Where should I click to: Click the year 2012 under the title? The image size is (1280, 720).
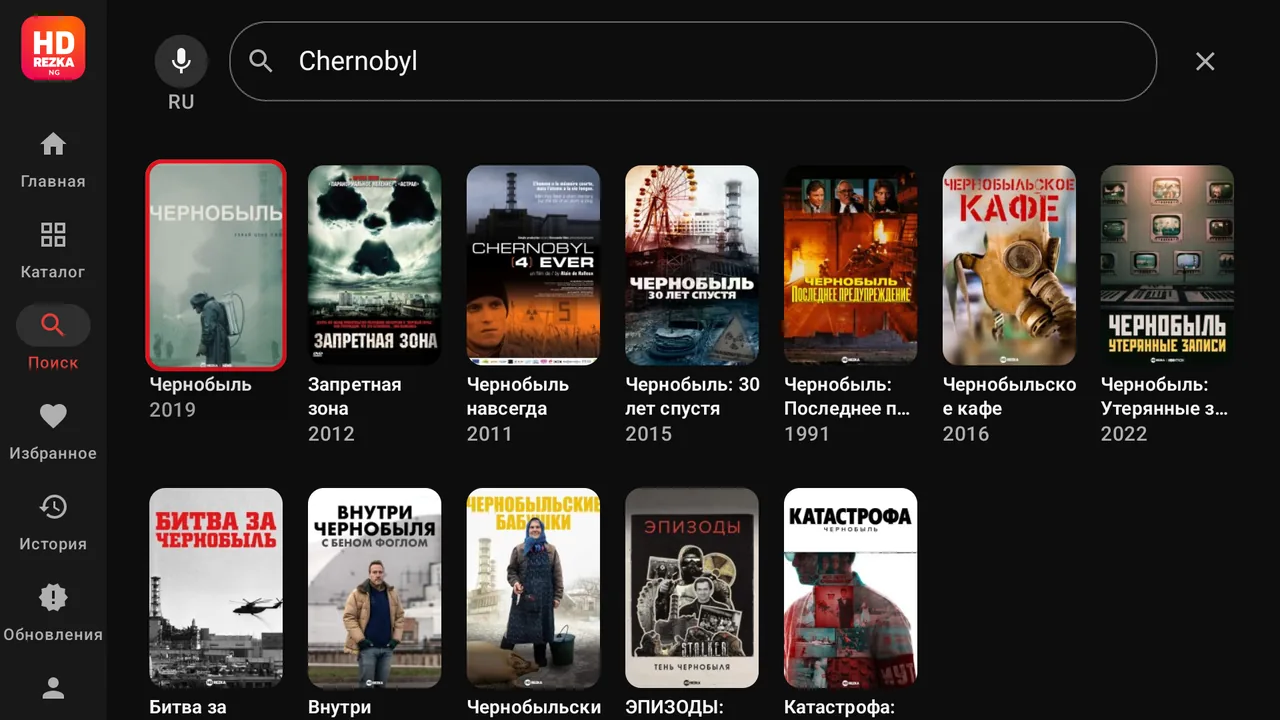click(x=331, y=434)
